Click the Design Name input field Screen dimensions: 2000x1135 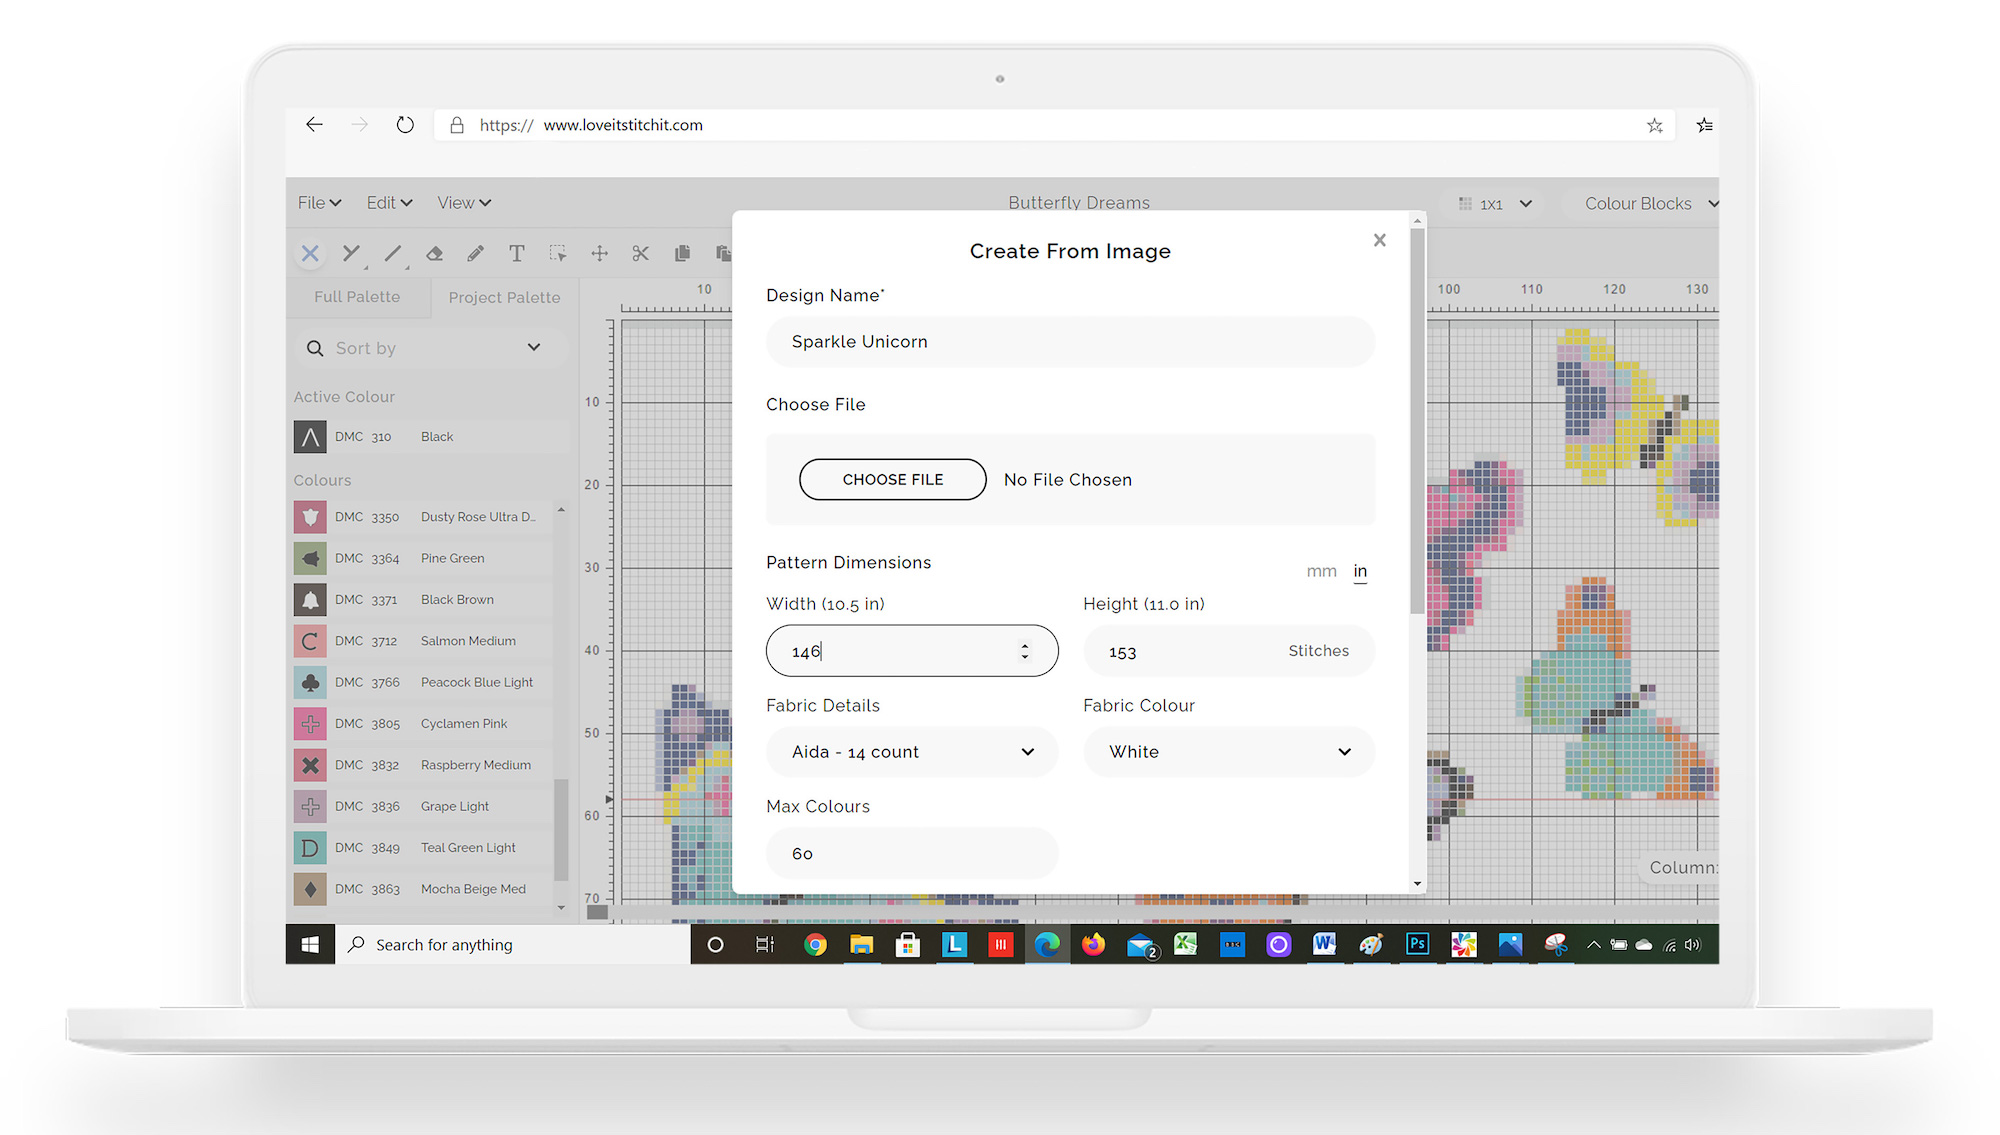click(1070, 342)
